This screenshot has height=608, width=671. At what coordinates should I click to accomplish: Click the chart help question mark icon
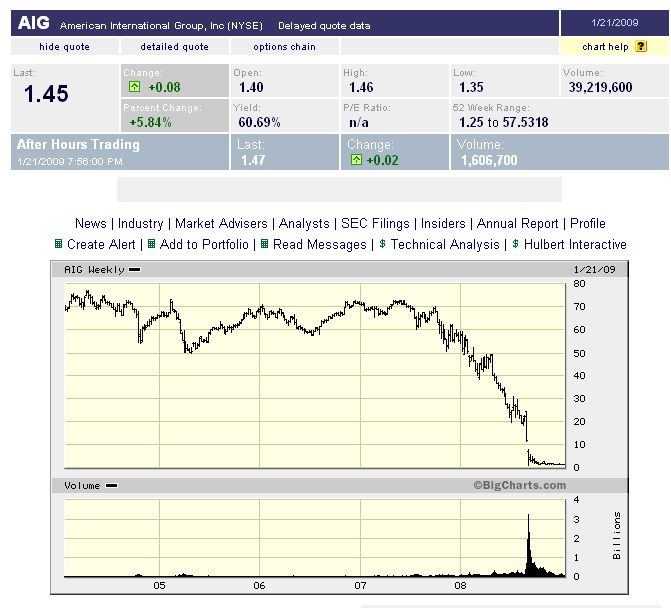(641, 46)
